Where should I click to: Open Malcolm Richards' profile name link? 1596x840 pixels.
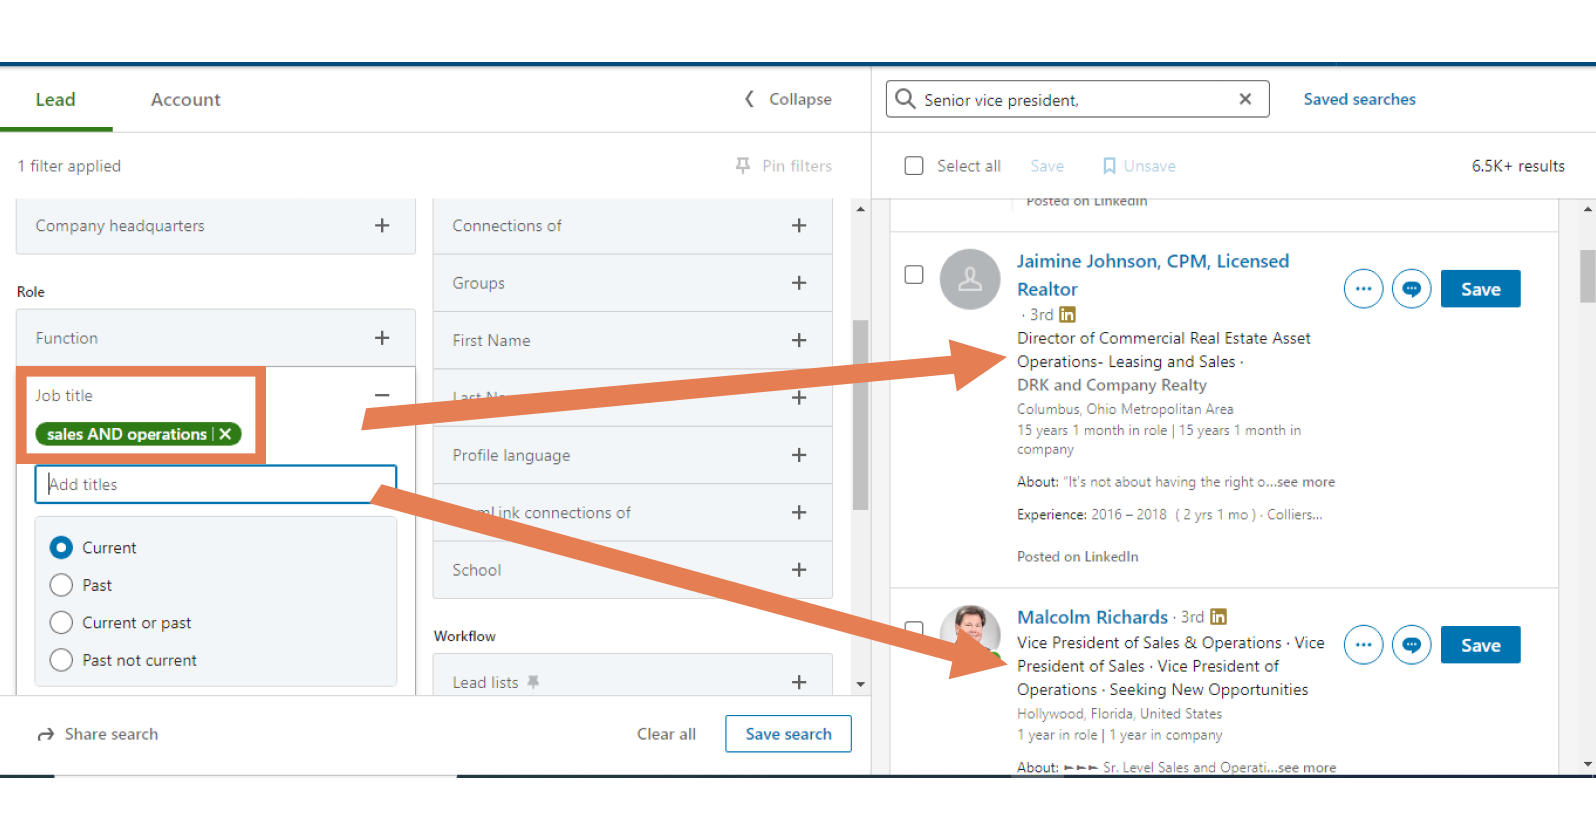pos(1092,617)
